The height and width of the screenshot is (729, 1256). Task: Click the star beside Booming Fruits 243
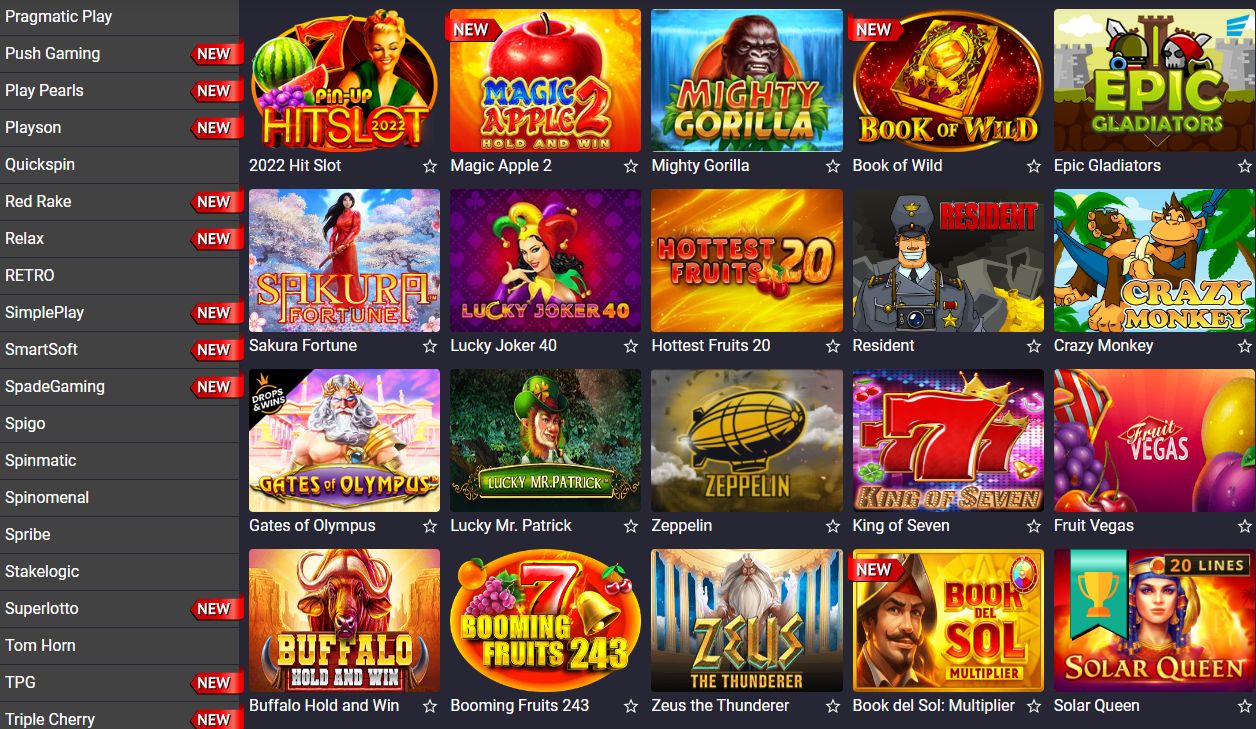click(x=631, y=706)
